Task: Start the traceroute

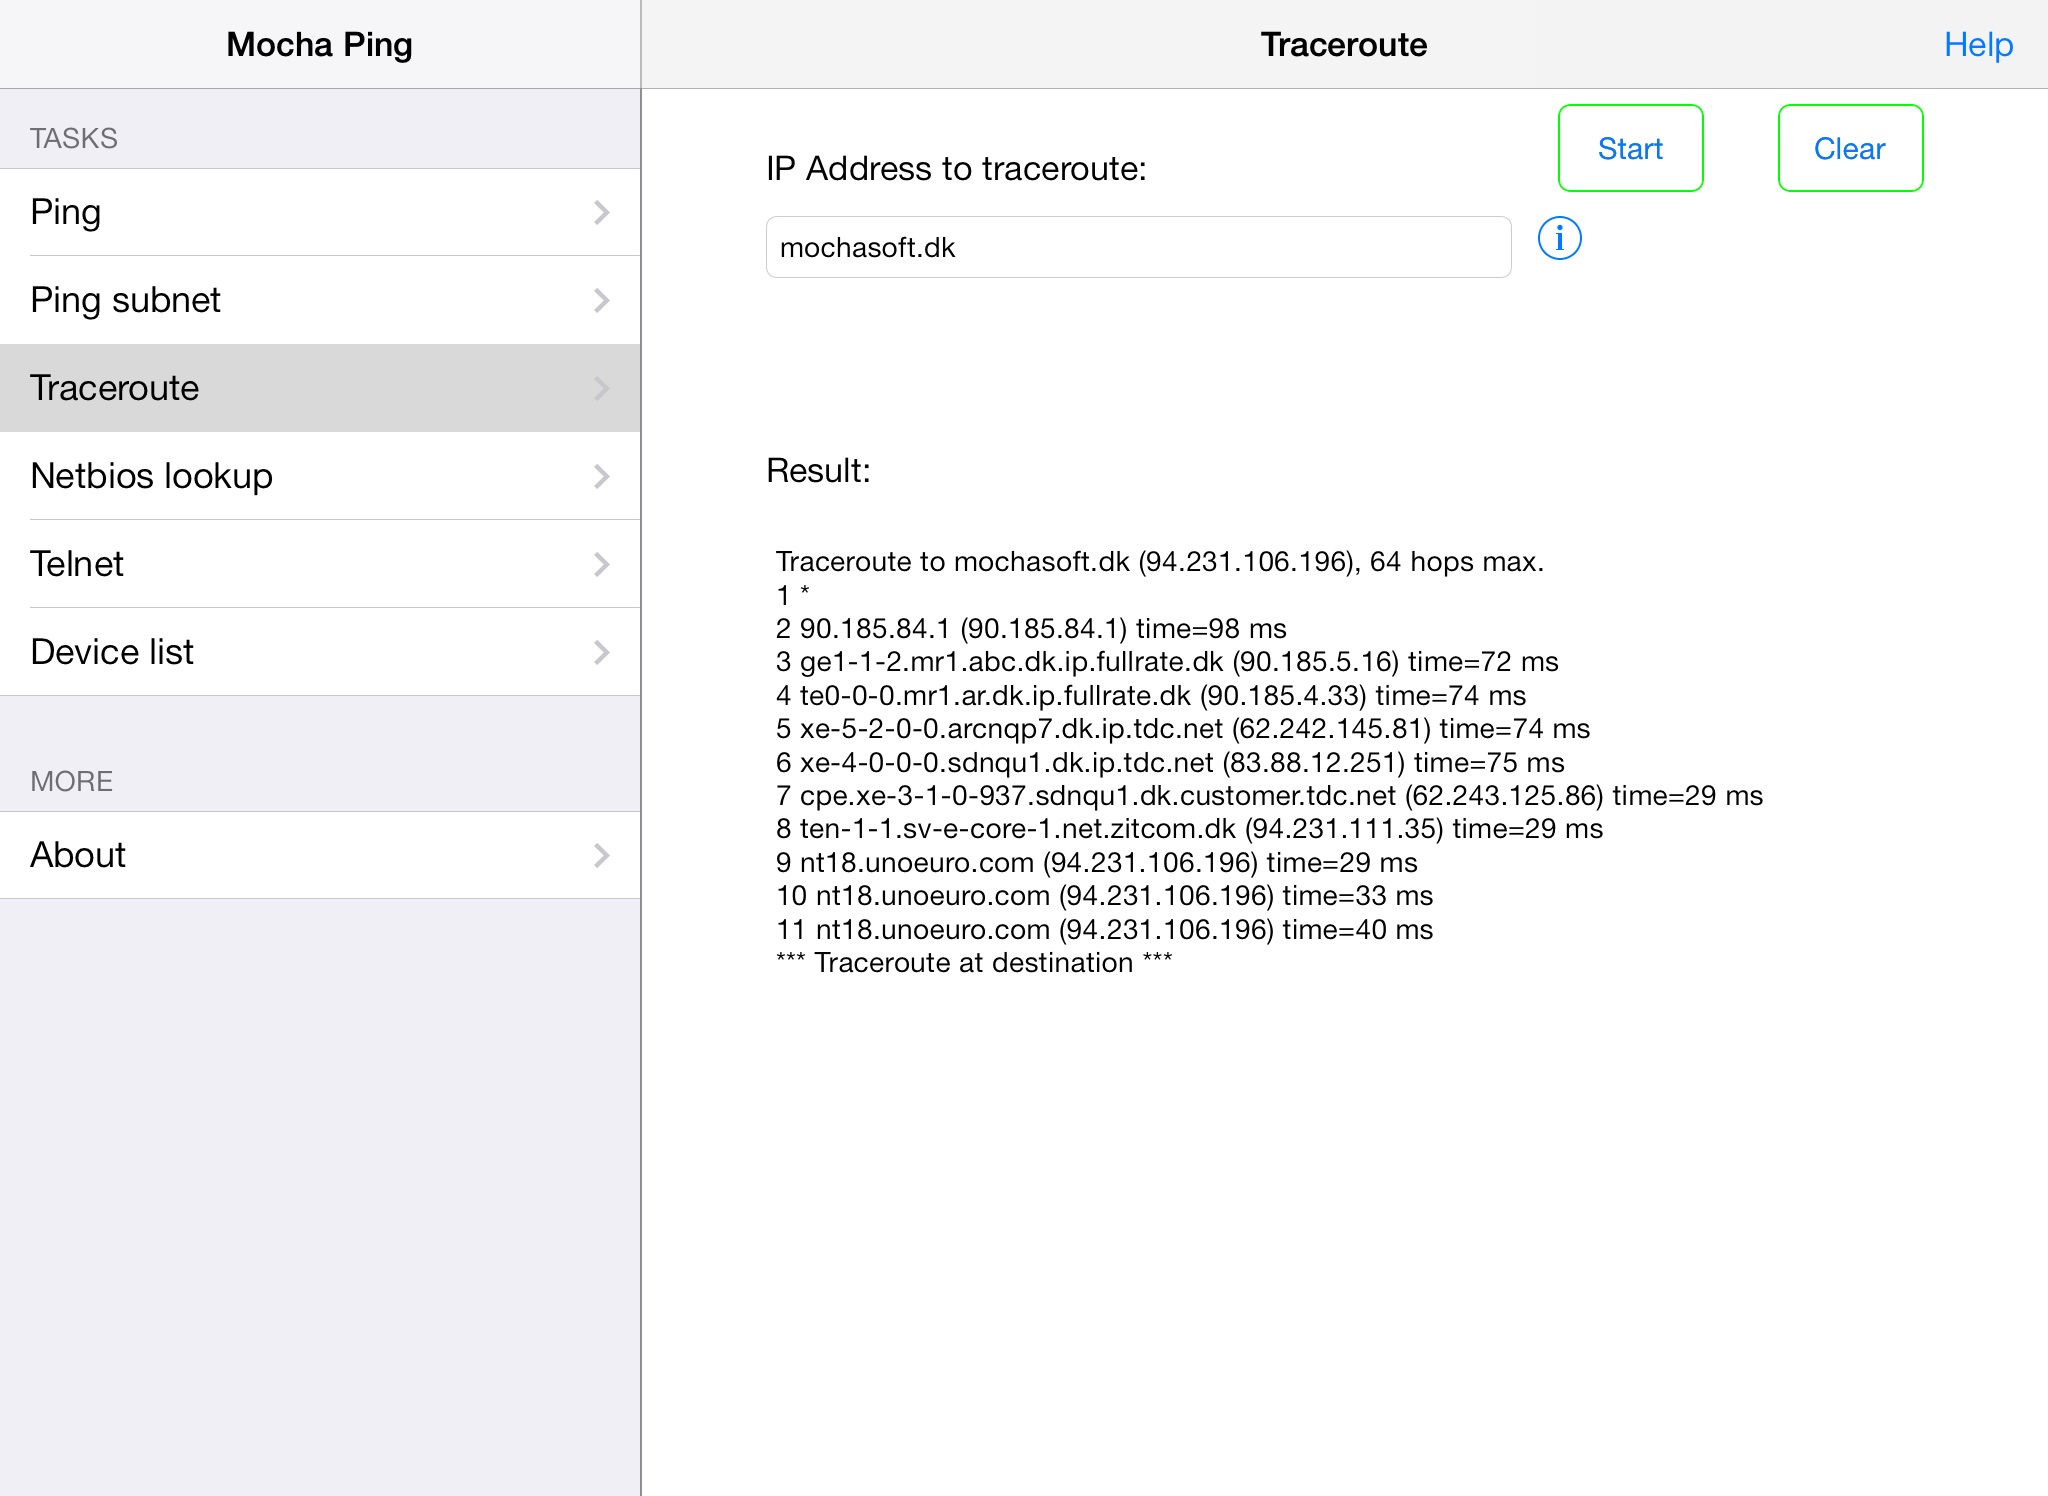Action: (1630, 148)
